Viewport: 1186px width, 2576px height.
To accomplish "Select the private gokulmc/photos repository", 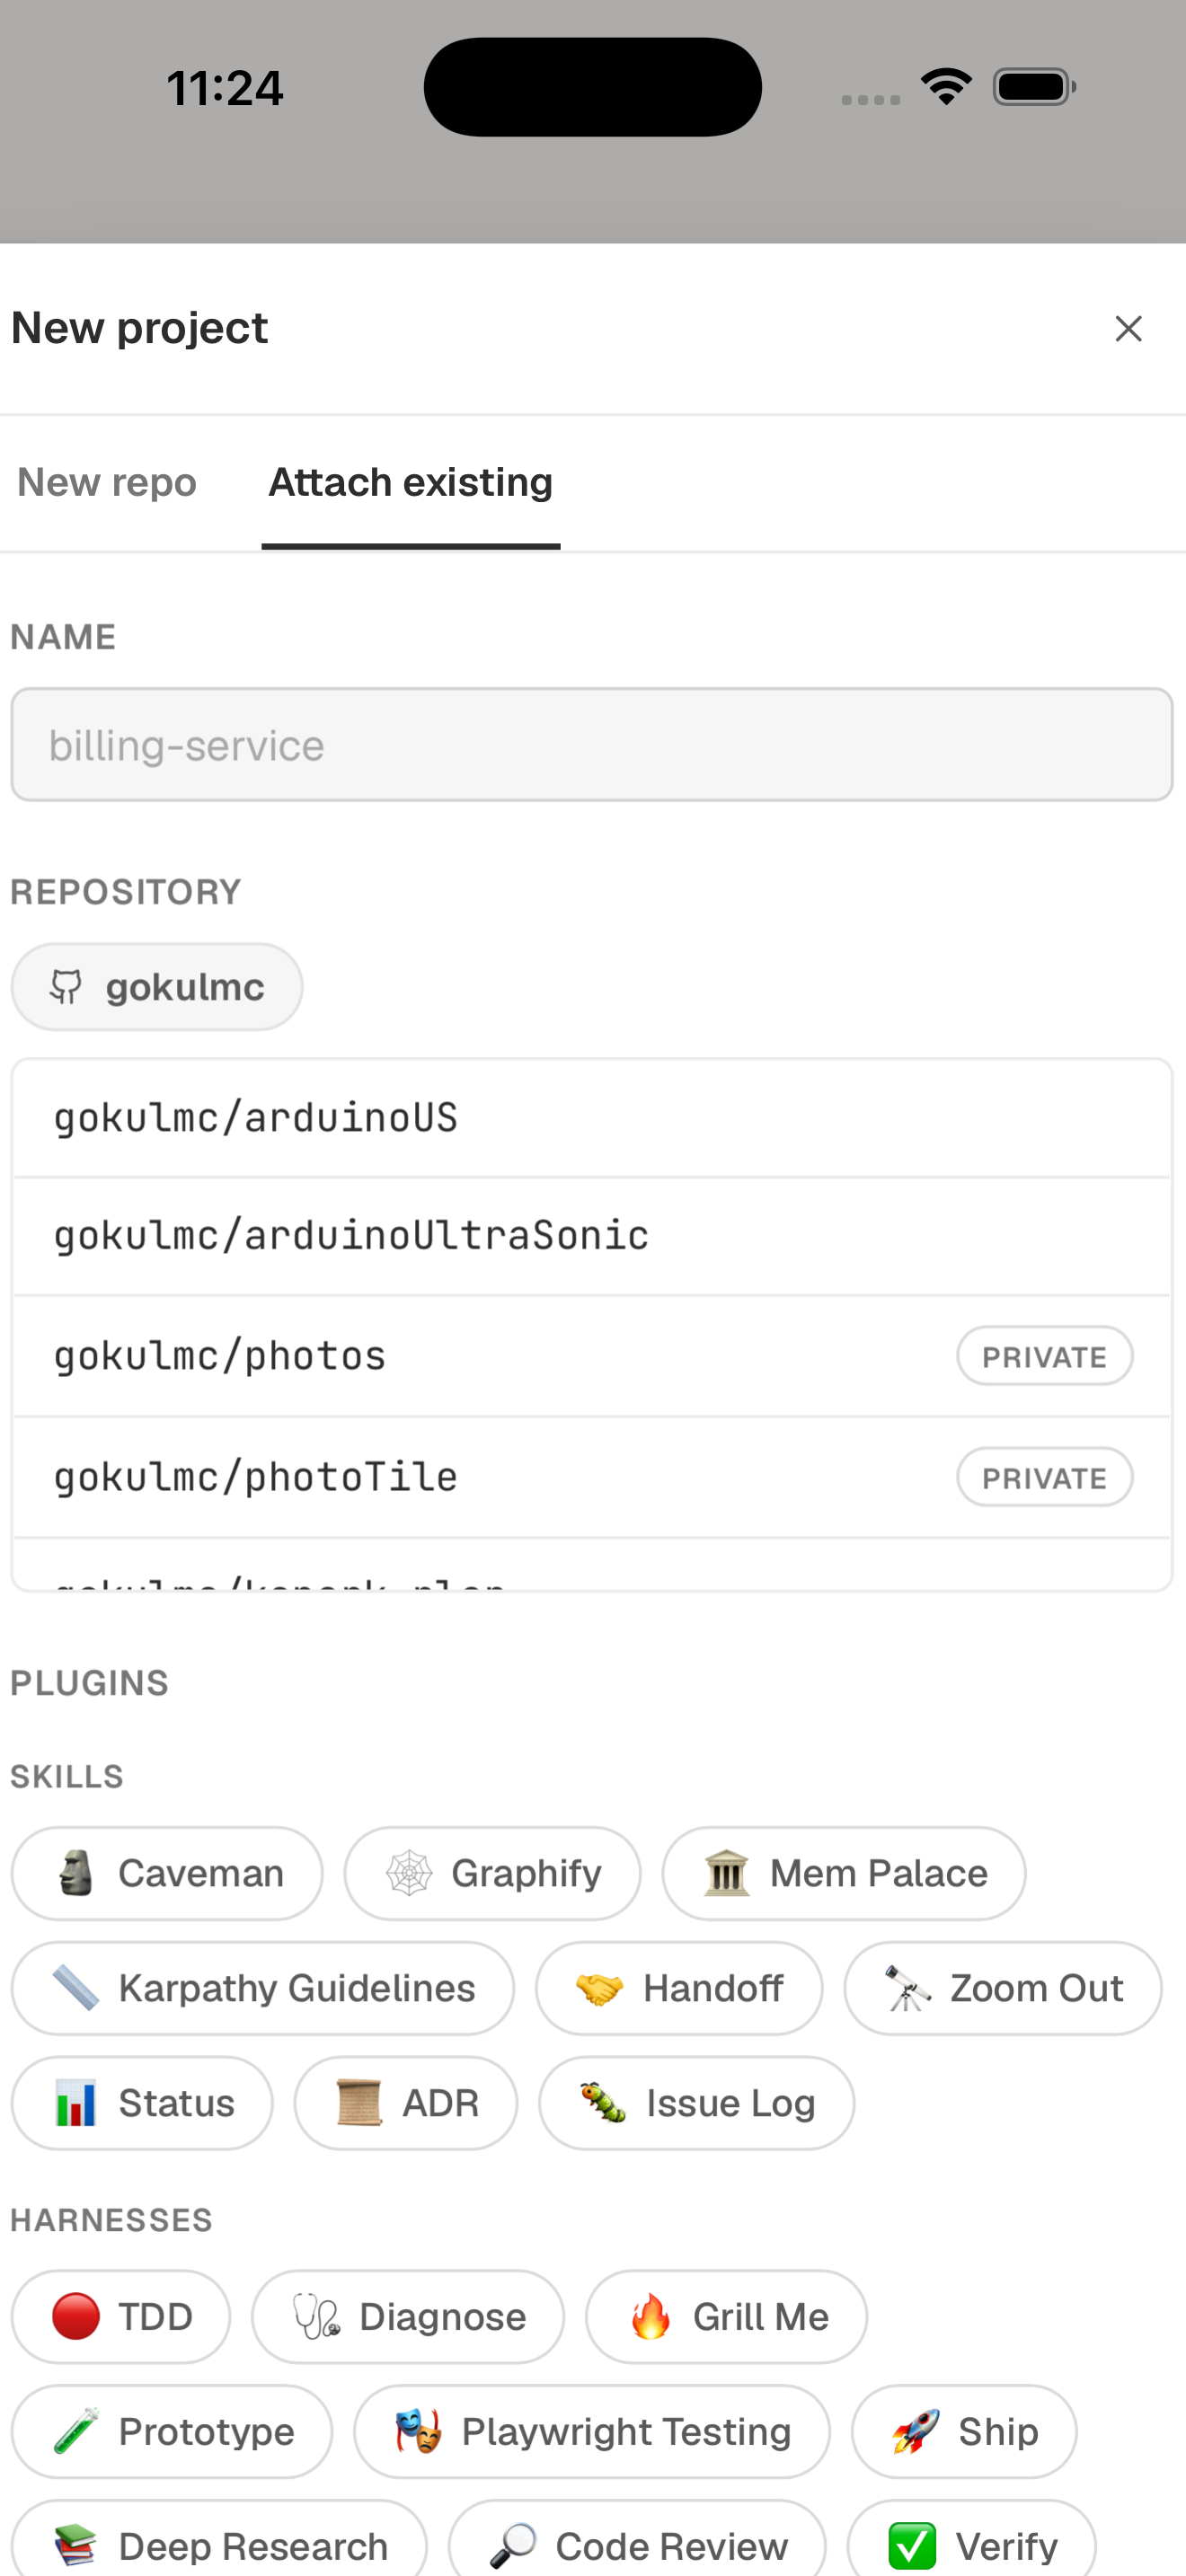I will click(x=592, y=1356).
